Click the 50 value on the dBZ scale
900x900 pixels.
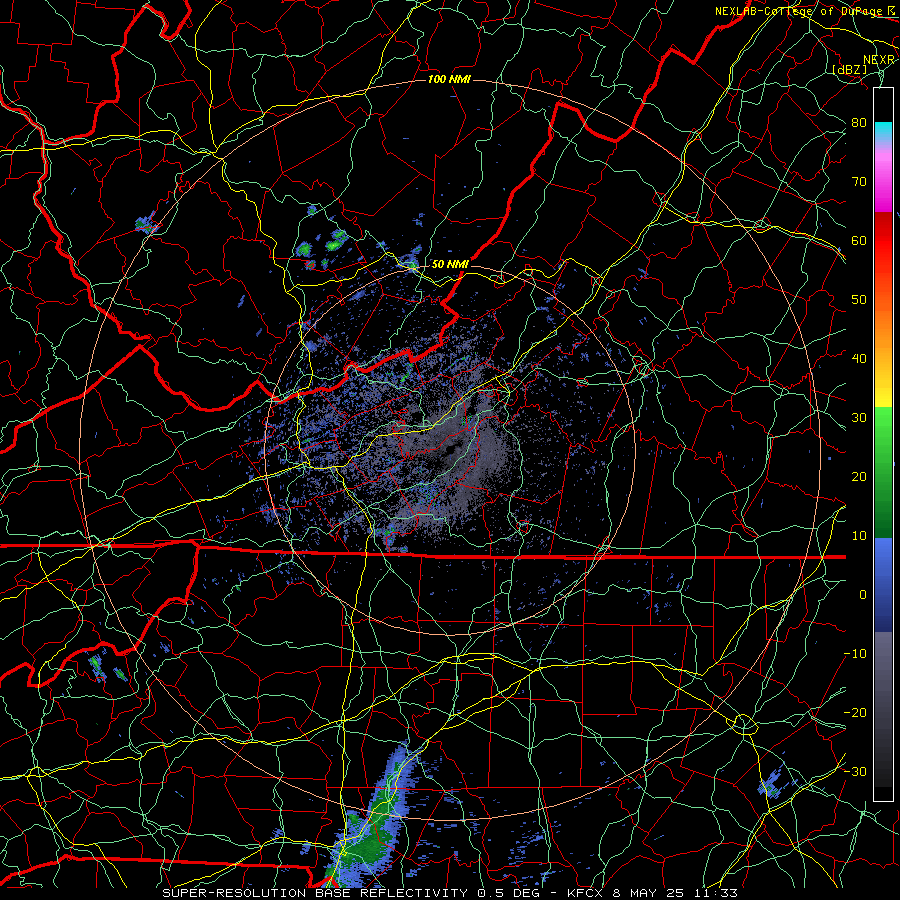click(859, 300)
